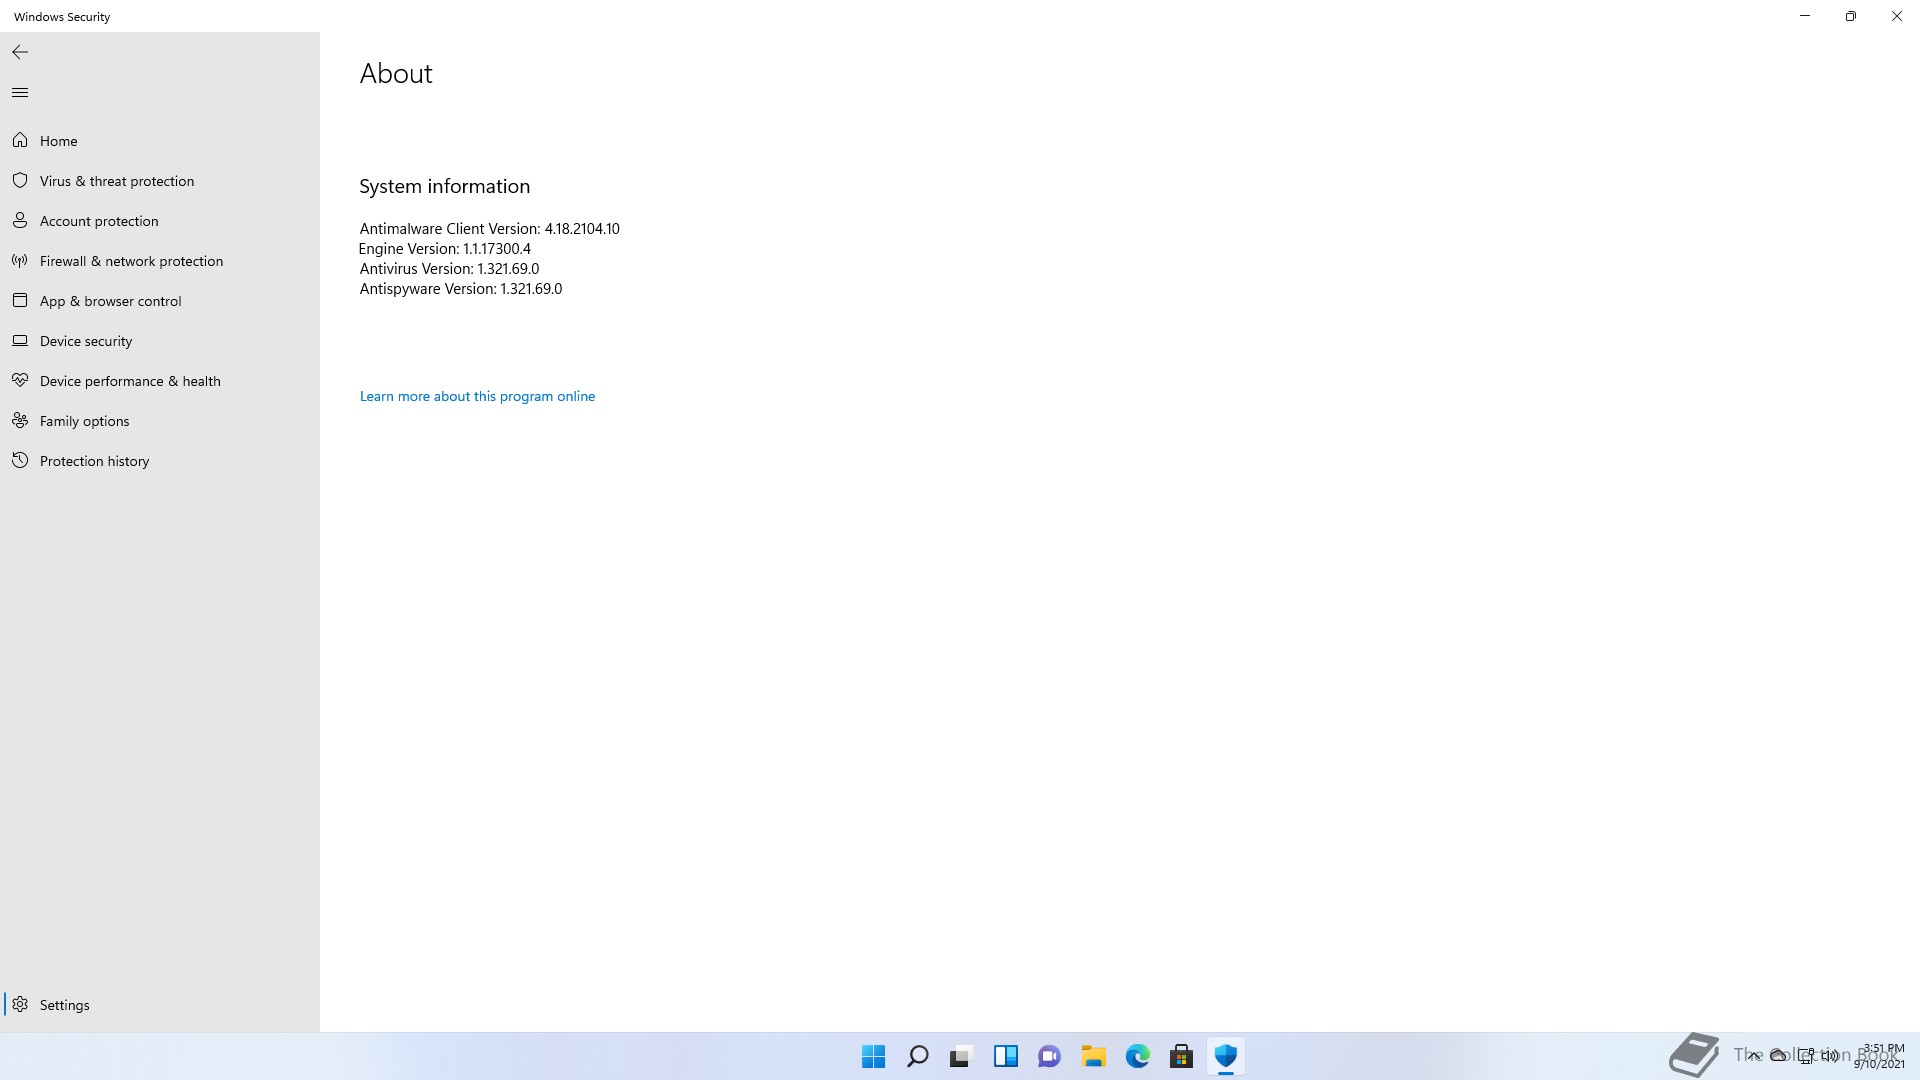Select the Account protection person icon
The height and width of the screenshot is (1080, 1920).
20,220
